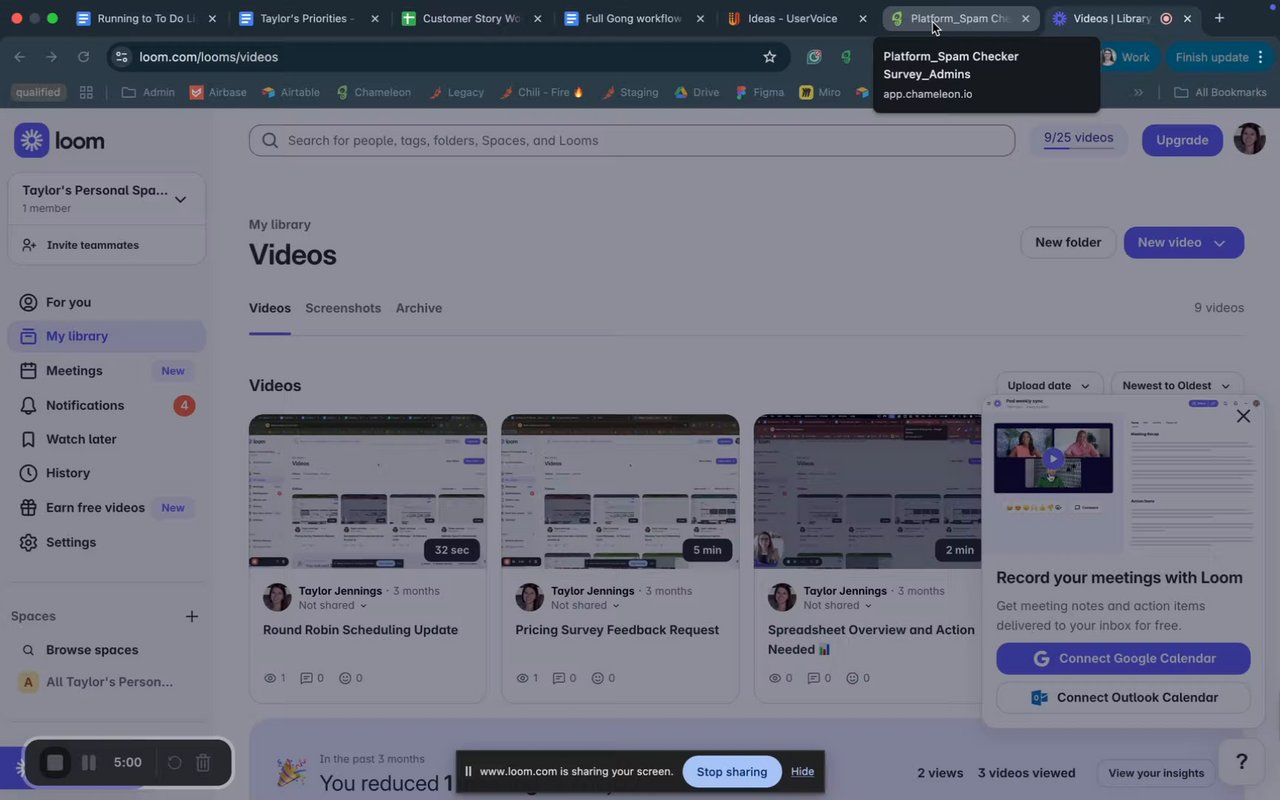
Task: Switch to Ideas - UserVoice browser tab
Action: tap(796, 18)
